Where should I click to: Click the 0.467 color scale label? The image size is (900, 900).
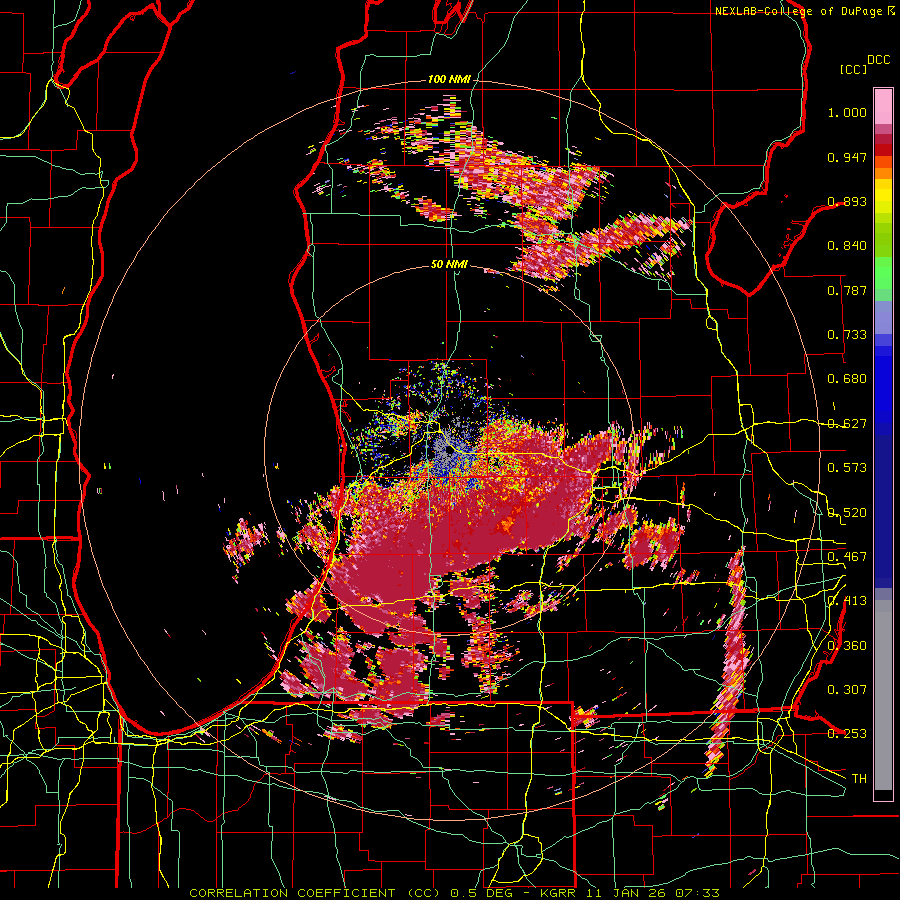[847, 557]
